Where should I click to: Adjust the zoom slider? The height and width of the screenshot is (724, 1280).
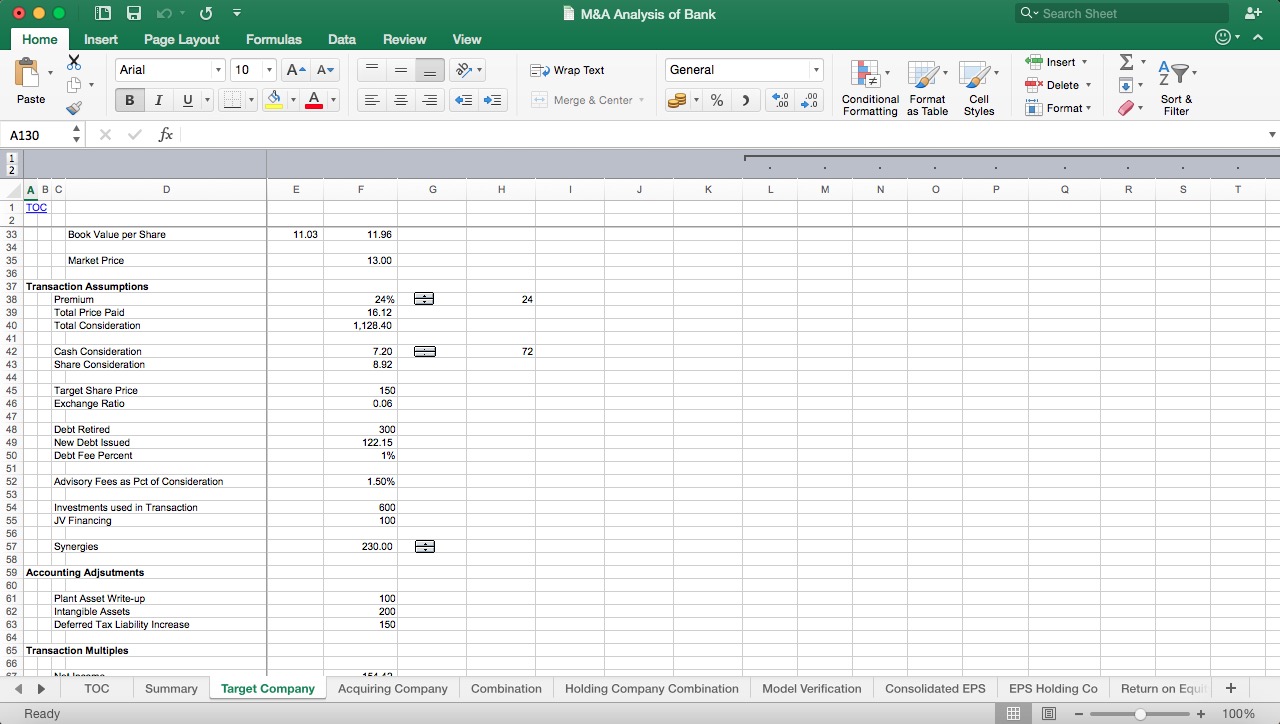[x=1140, y=714]
